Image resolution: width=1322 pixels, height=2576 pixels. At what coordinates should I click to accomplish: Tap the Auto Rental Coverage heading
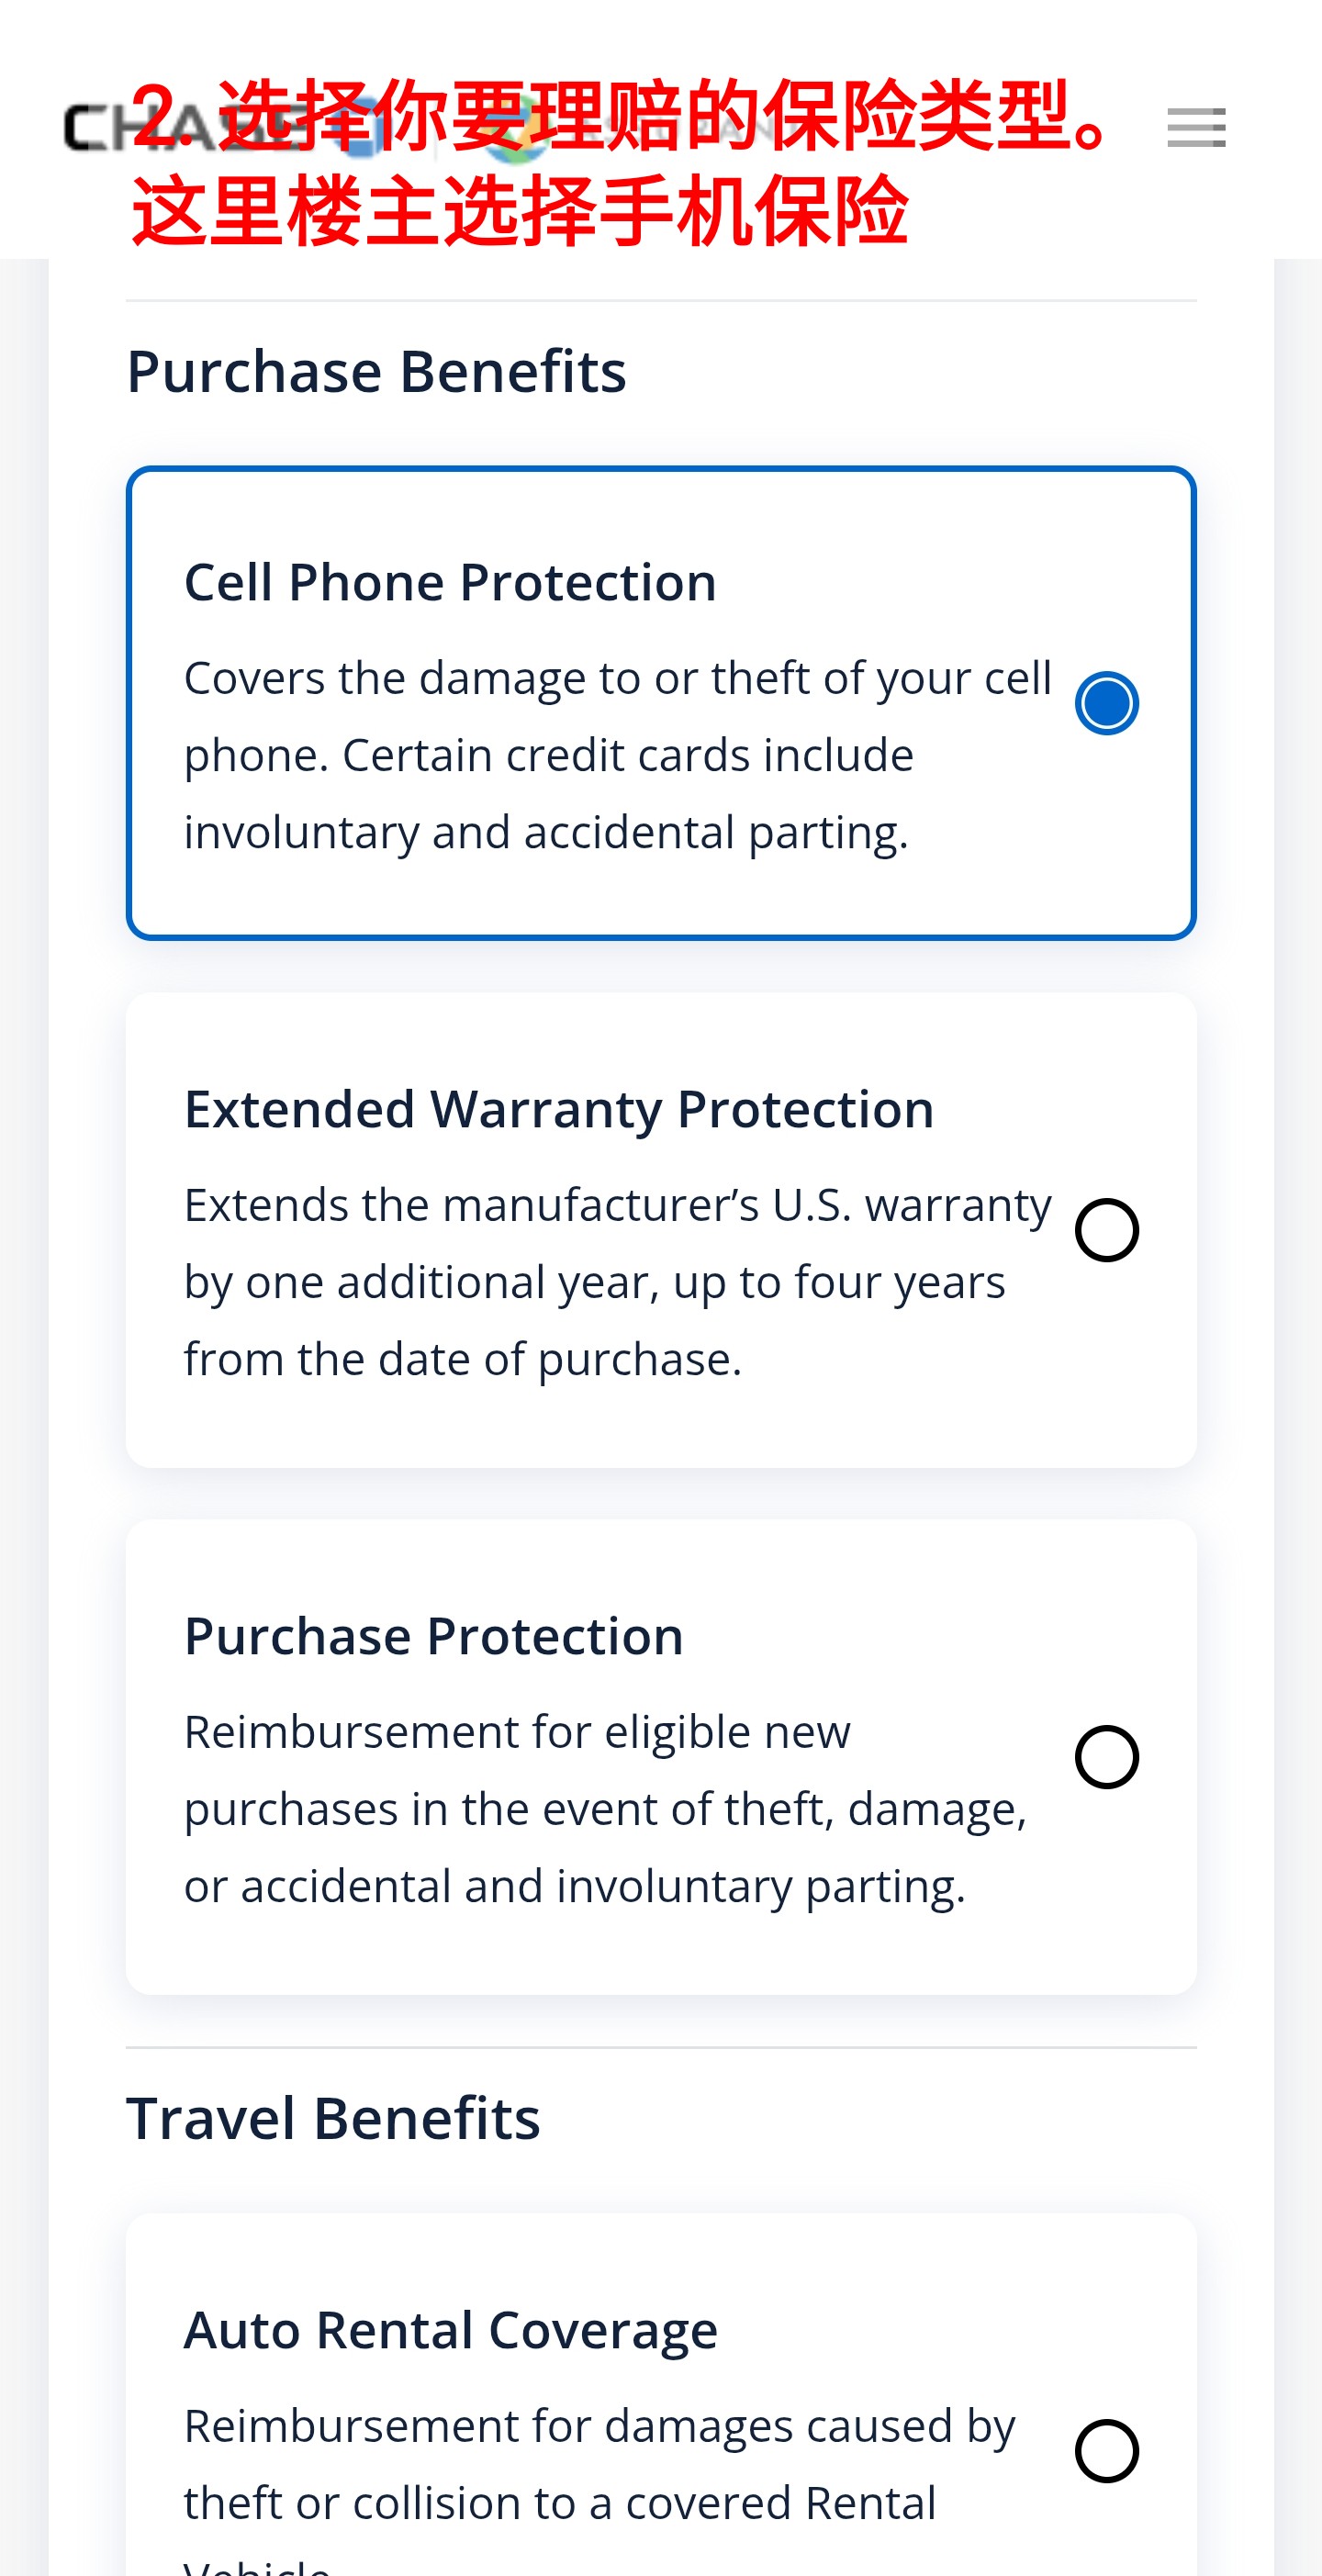450,2330
